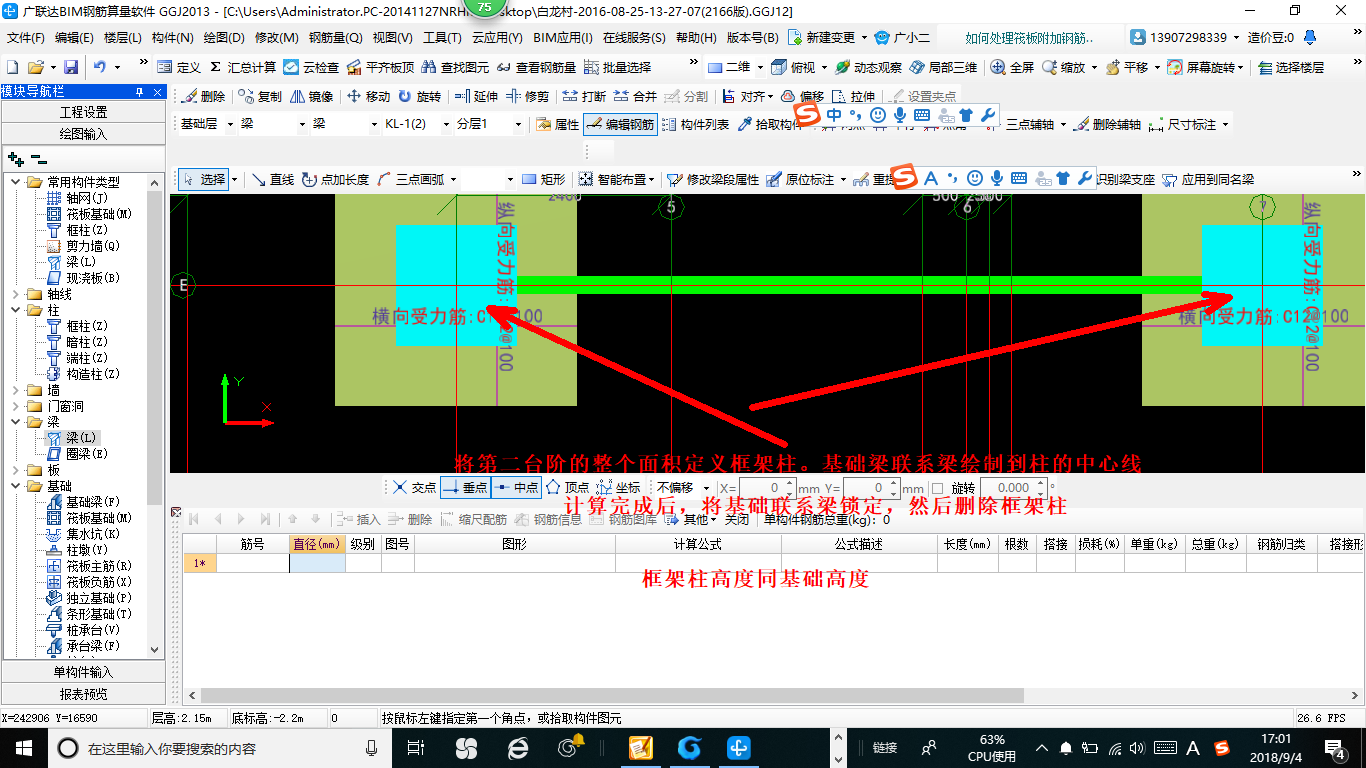1366x768 pixels.
Task: Click the 合并 merge tool
Action: pyautogui.click(x=636, y=97)
